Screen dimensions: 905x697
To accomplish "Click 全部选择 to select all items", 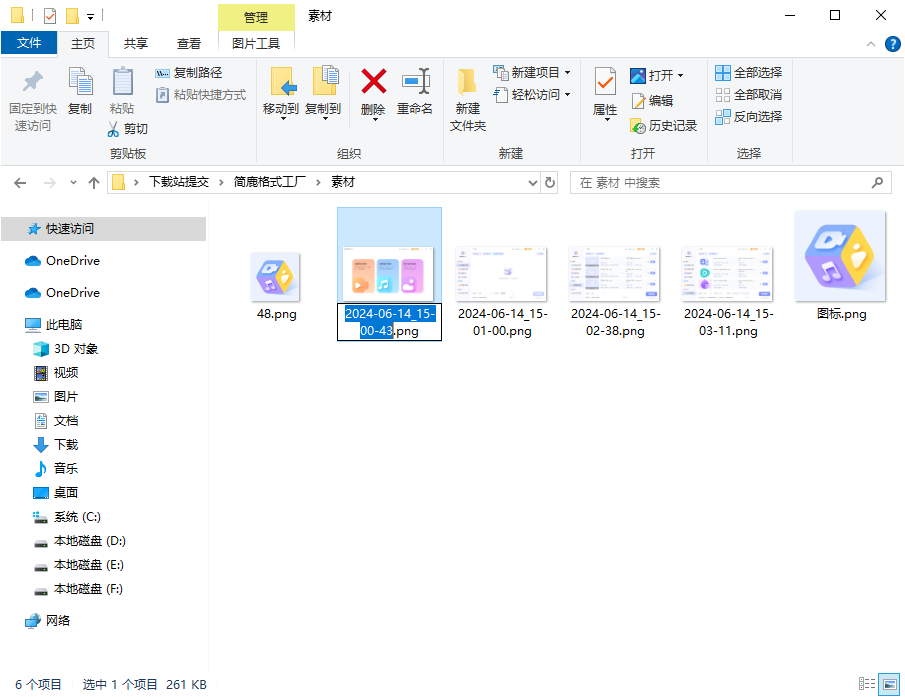I will click(748, 72).
